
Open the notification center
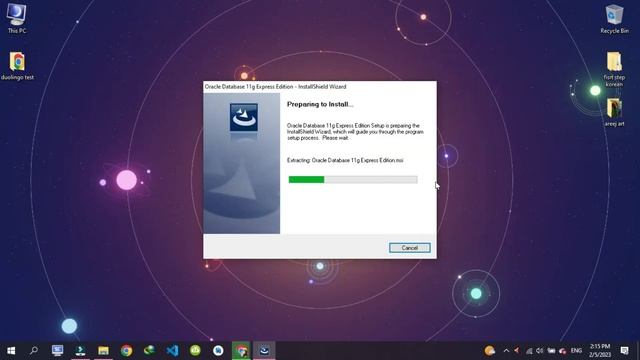click(x=624, y=351)
